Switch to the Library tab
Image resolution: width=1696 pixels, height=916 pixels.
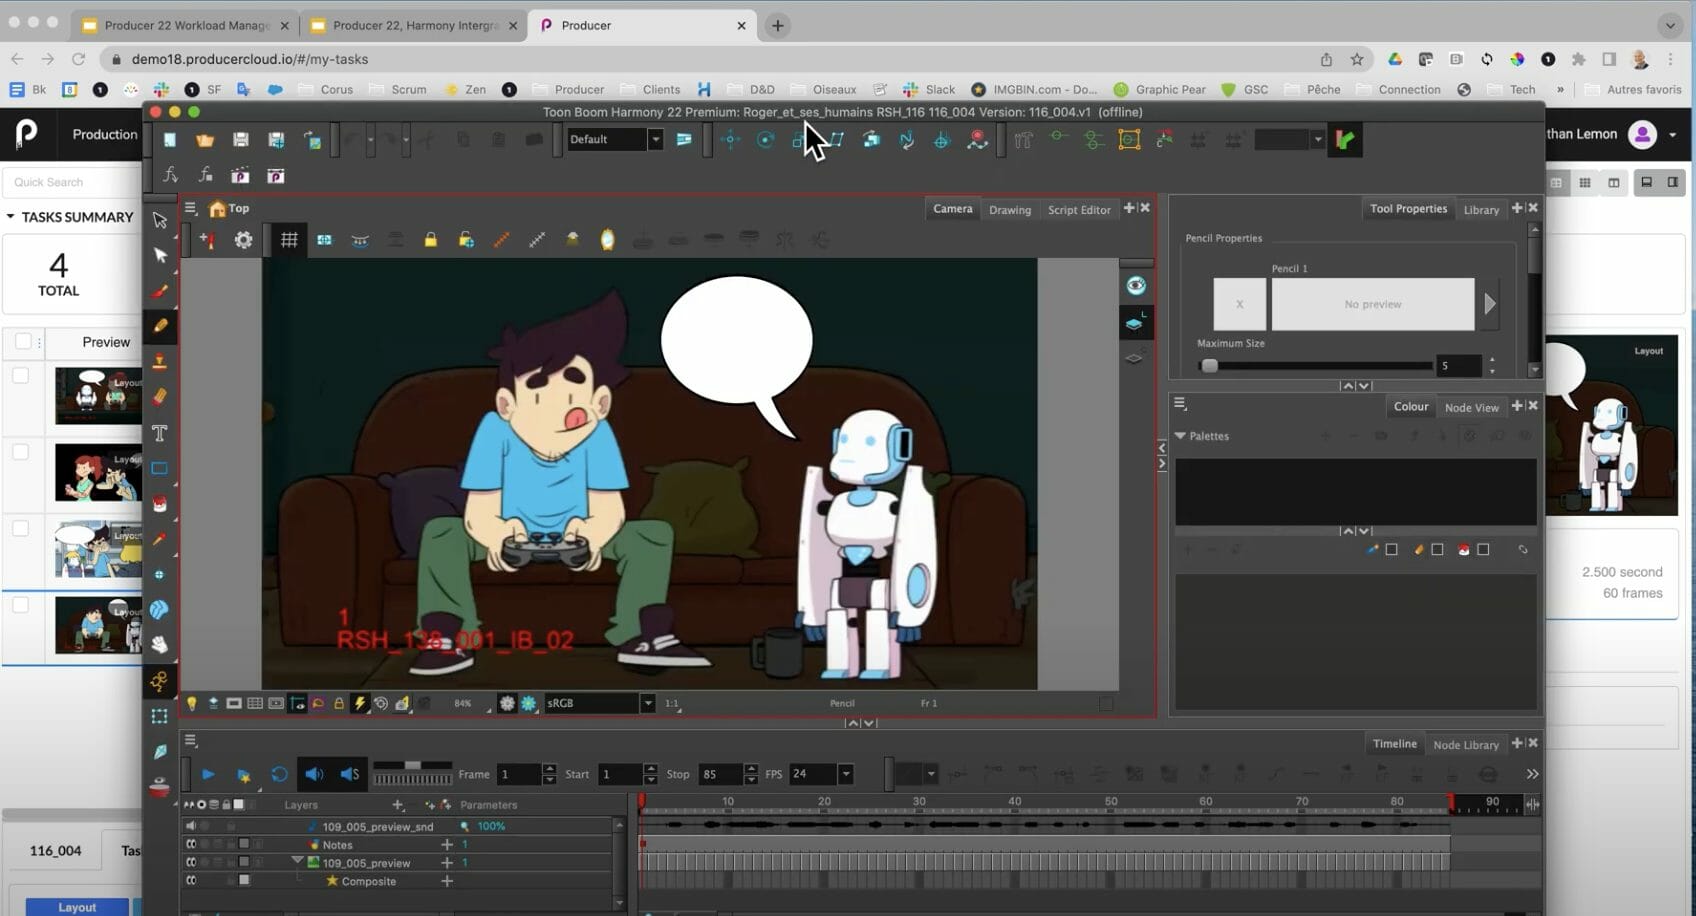pyautogui.click(x=1481, y=209)
